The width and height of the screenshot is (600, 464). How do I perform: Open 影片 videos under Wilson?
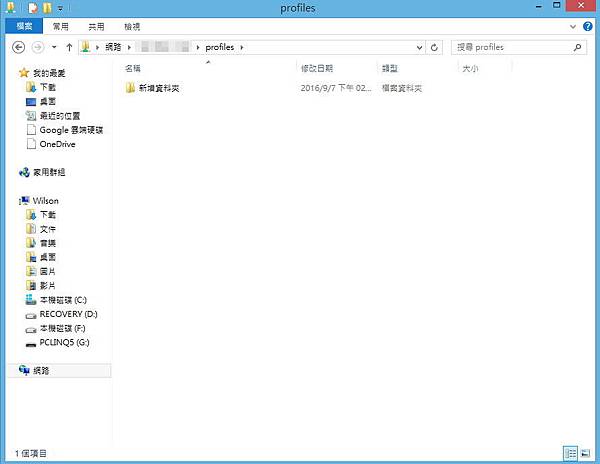click(48, 285)
